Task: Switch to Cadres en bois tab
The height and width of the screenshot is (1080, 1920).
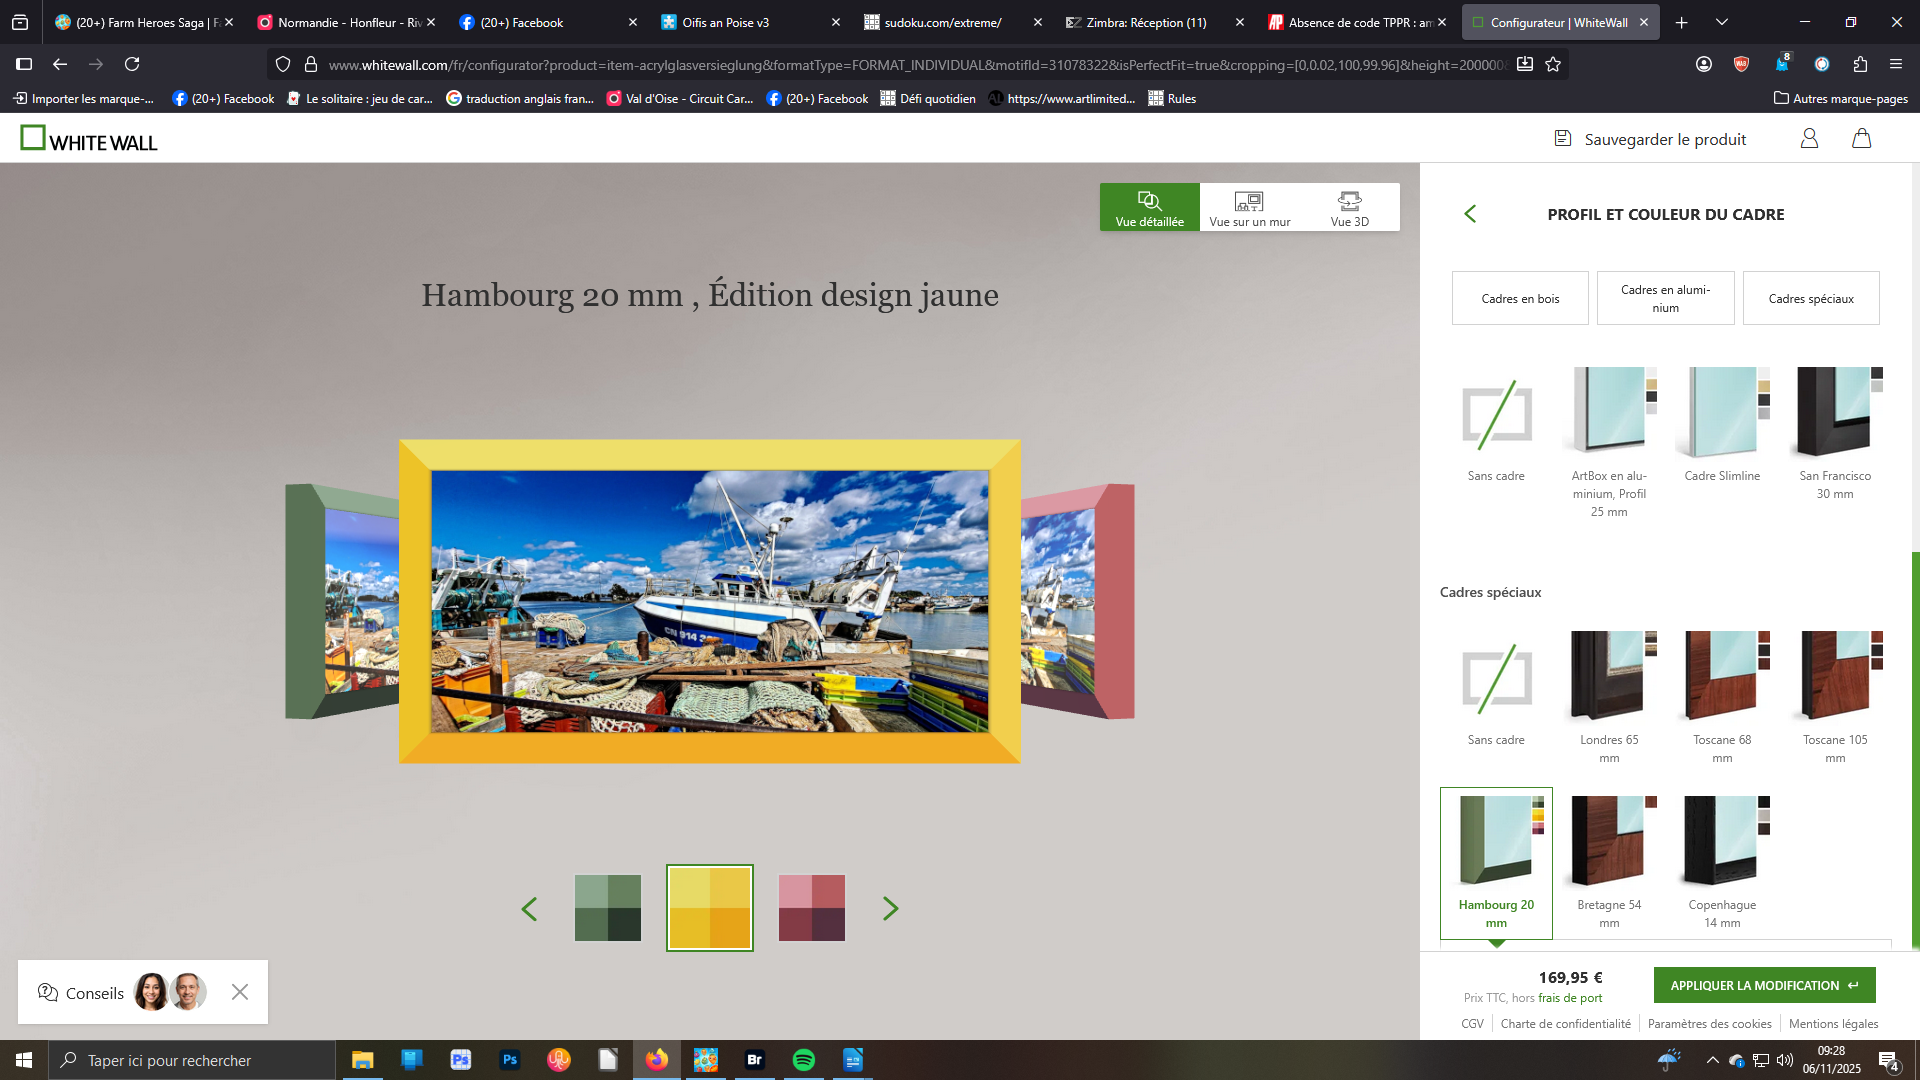Action: pos(1520,299)
